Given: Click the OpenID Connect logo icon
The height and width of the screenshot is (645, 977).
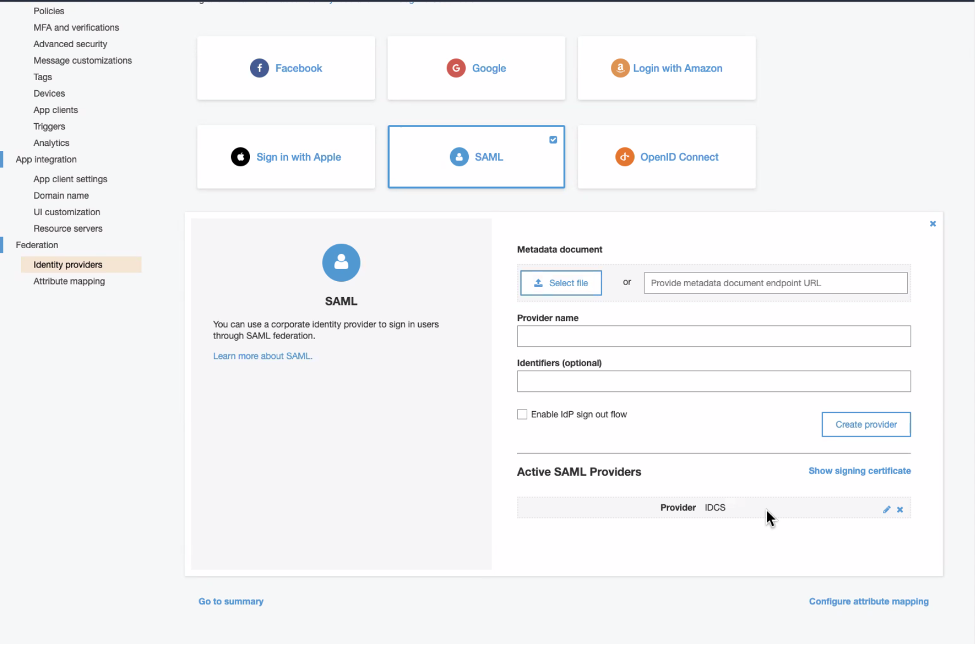Looking at the screenshot, I should pos(624,157).
